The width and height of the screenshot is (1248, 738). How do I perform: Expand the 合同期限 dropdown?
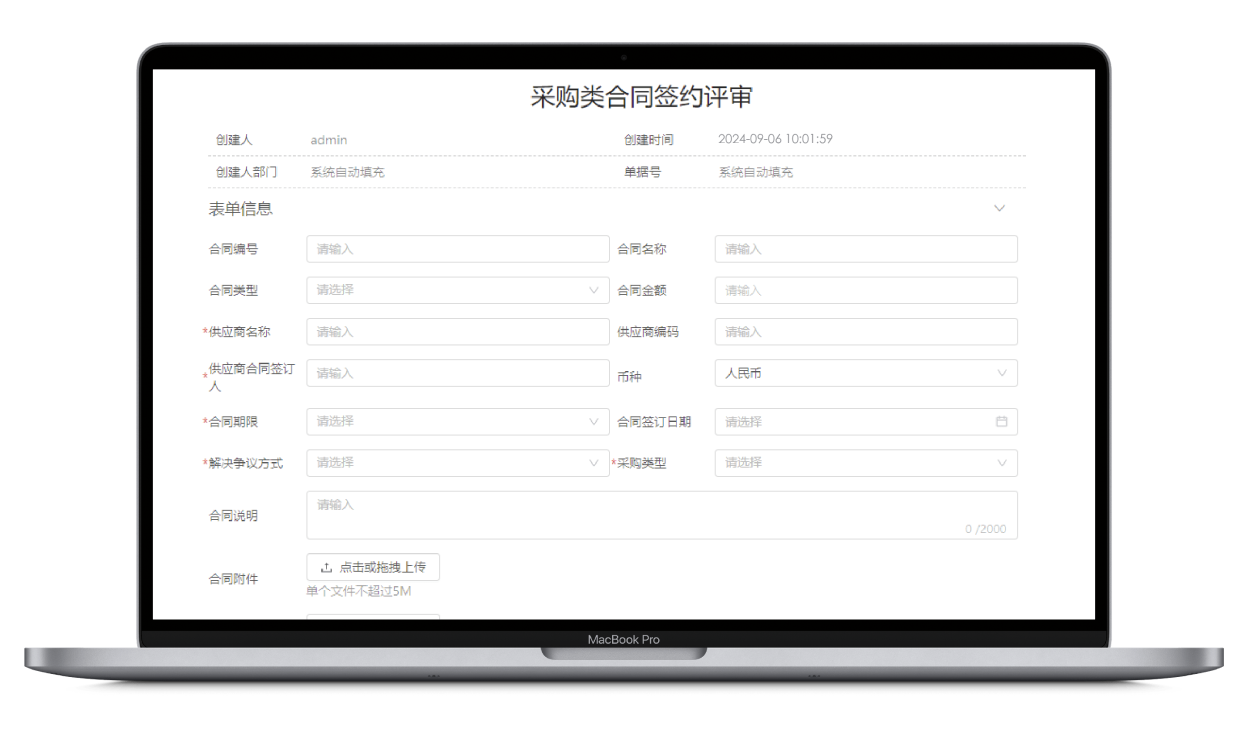[457, 422]
